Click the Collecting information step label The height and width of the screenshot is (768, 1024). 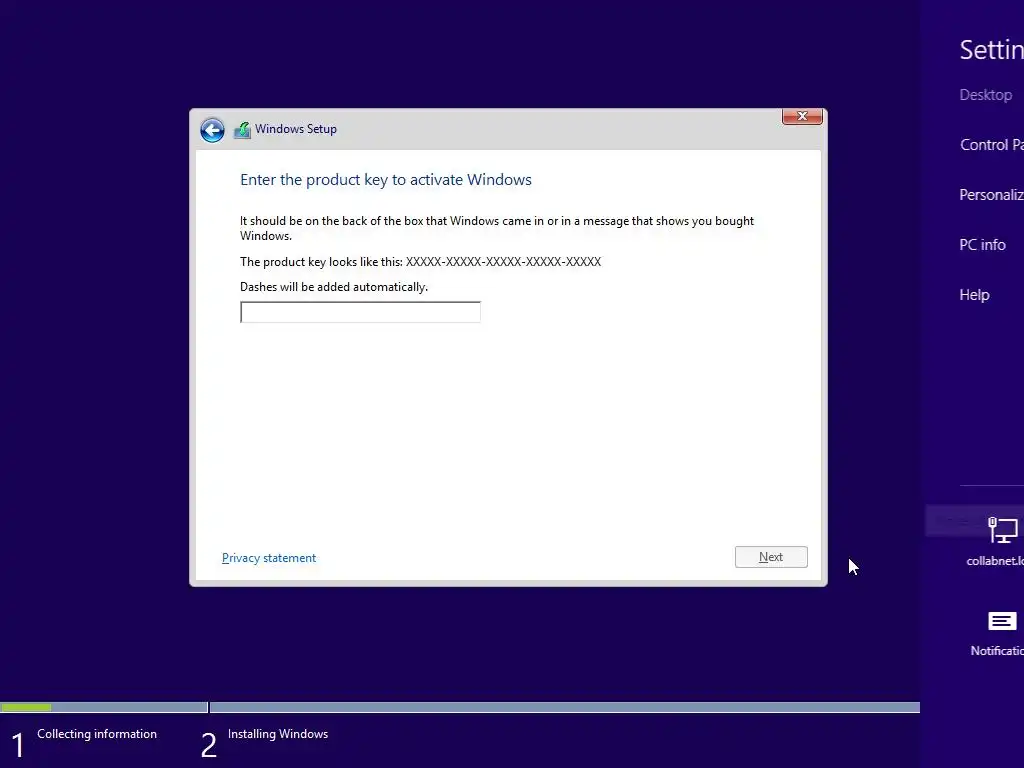click(x=97, y=734)
